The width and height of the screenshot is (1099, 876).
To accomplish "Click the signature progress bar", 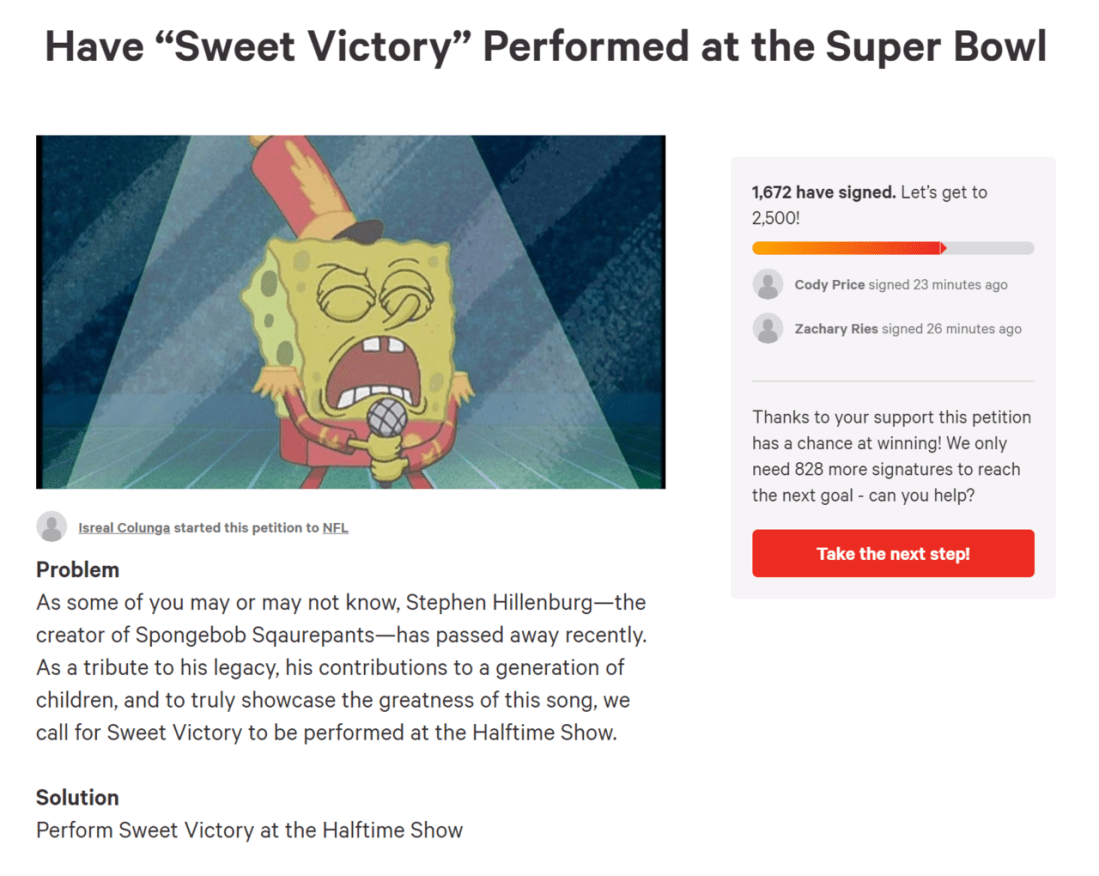I will pyautogui.click(x=892, y=248).
